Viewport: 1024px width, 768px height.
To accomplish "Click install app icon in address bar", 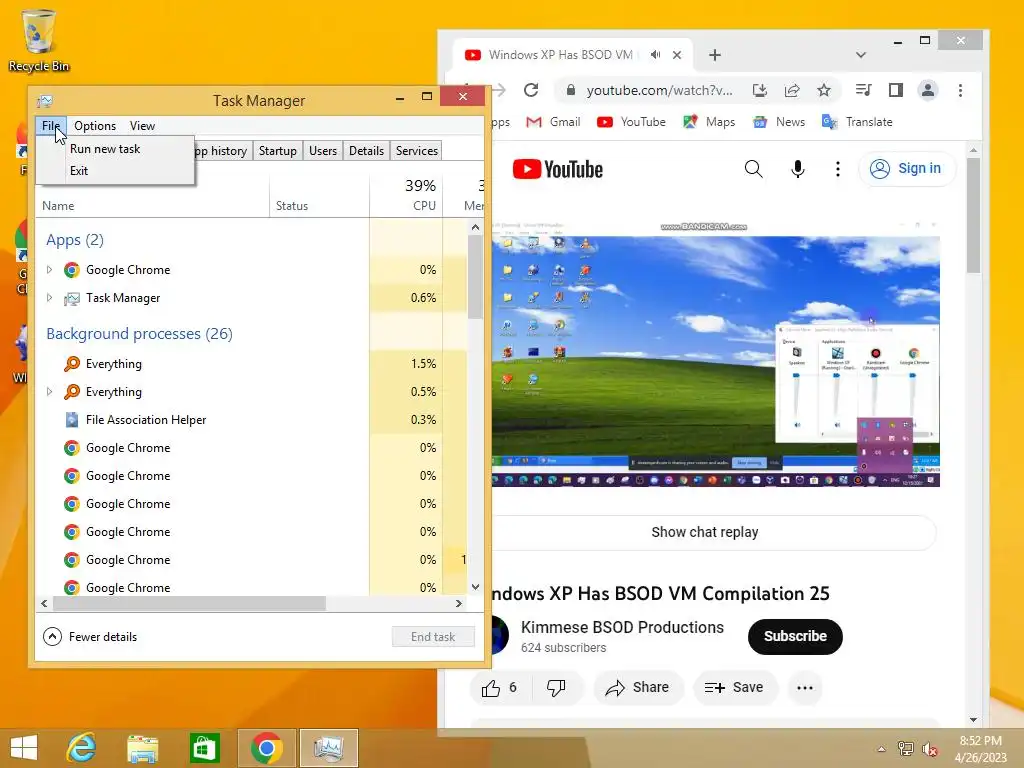I will point(759,90).
